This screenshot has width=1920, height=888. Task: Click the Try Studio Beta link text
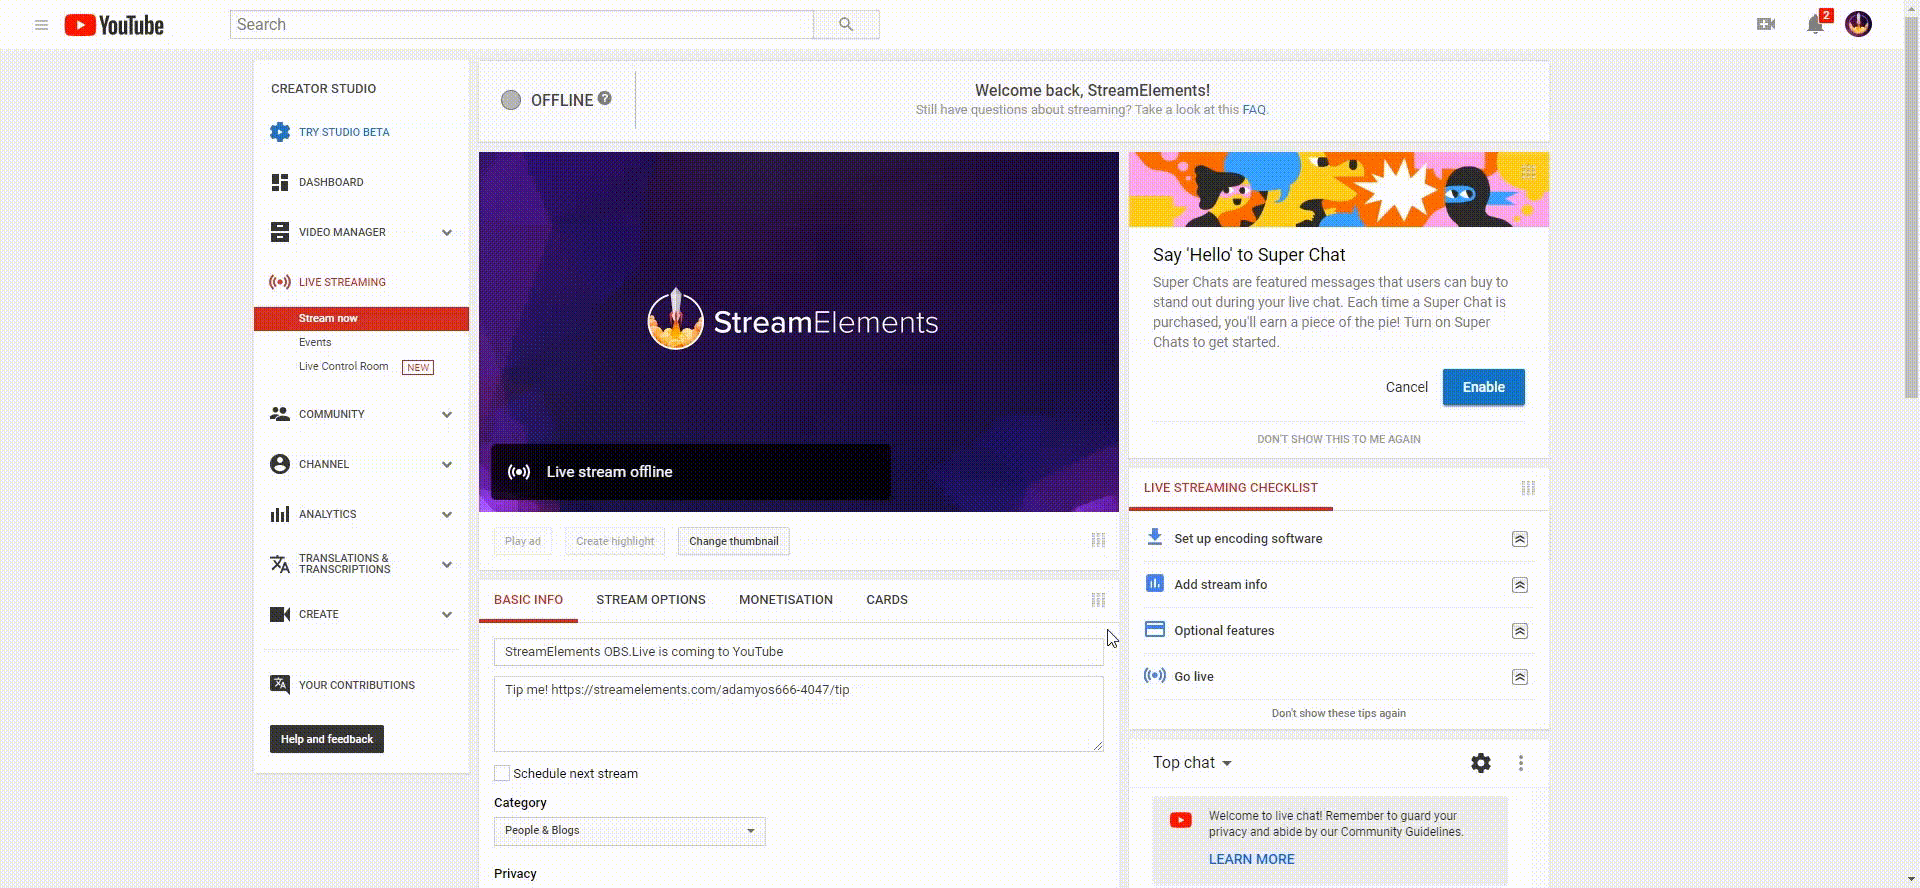click(344, 132)
